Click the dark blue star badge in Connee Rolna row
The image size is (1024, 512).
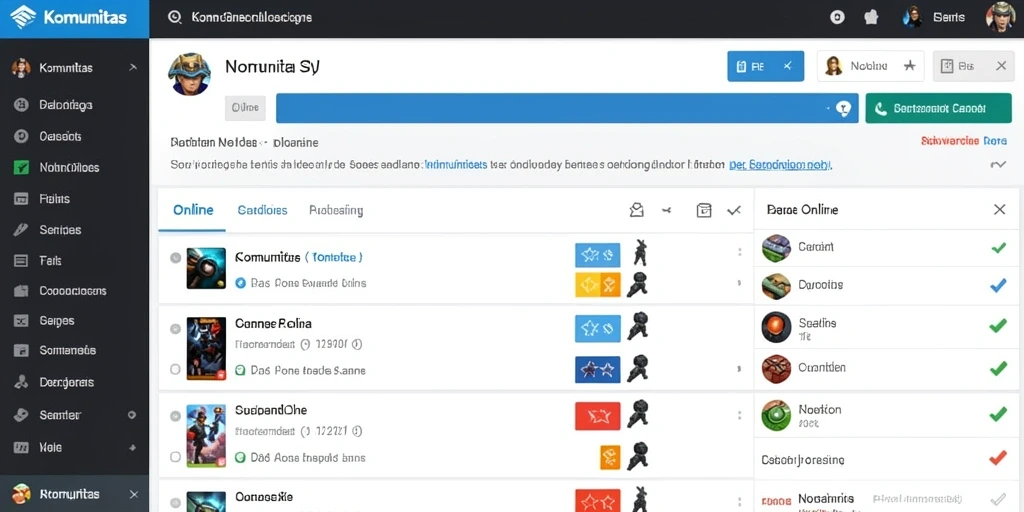[x=598, y=370]
